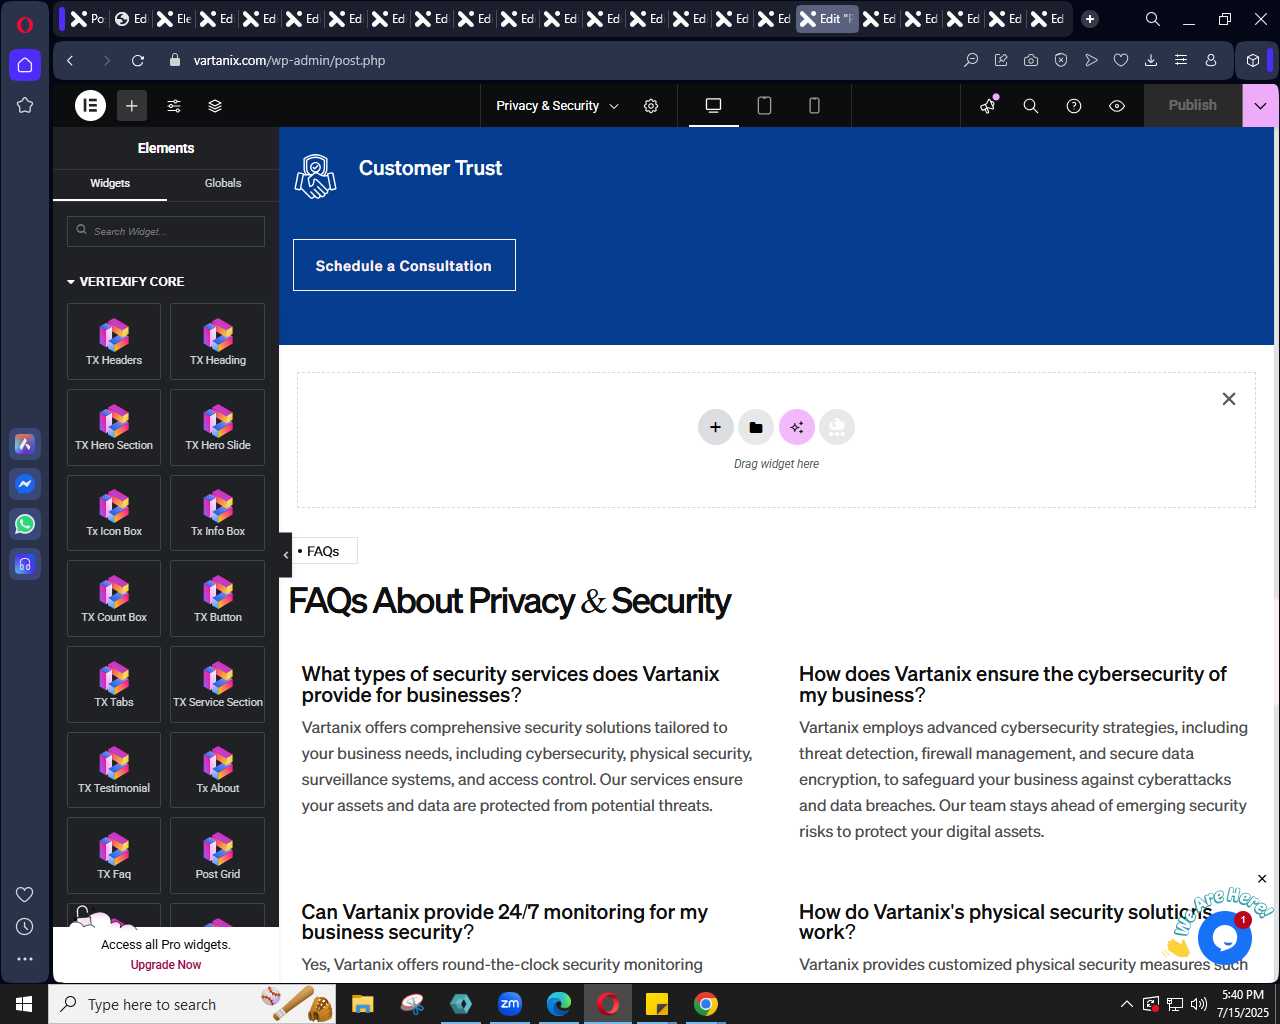Image resolution: width=1280 pixels, height=1024 pixels.
Task: Open Site Settings sliders icon
Action: point(174,105)
